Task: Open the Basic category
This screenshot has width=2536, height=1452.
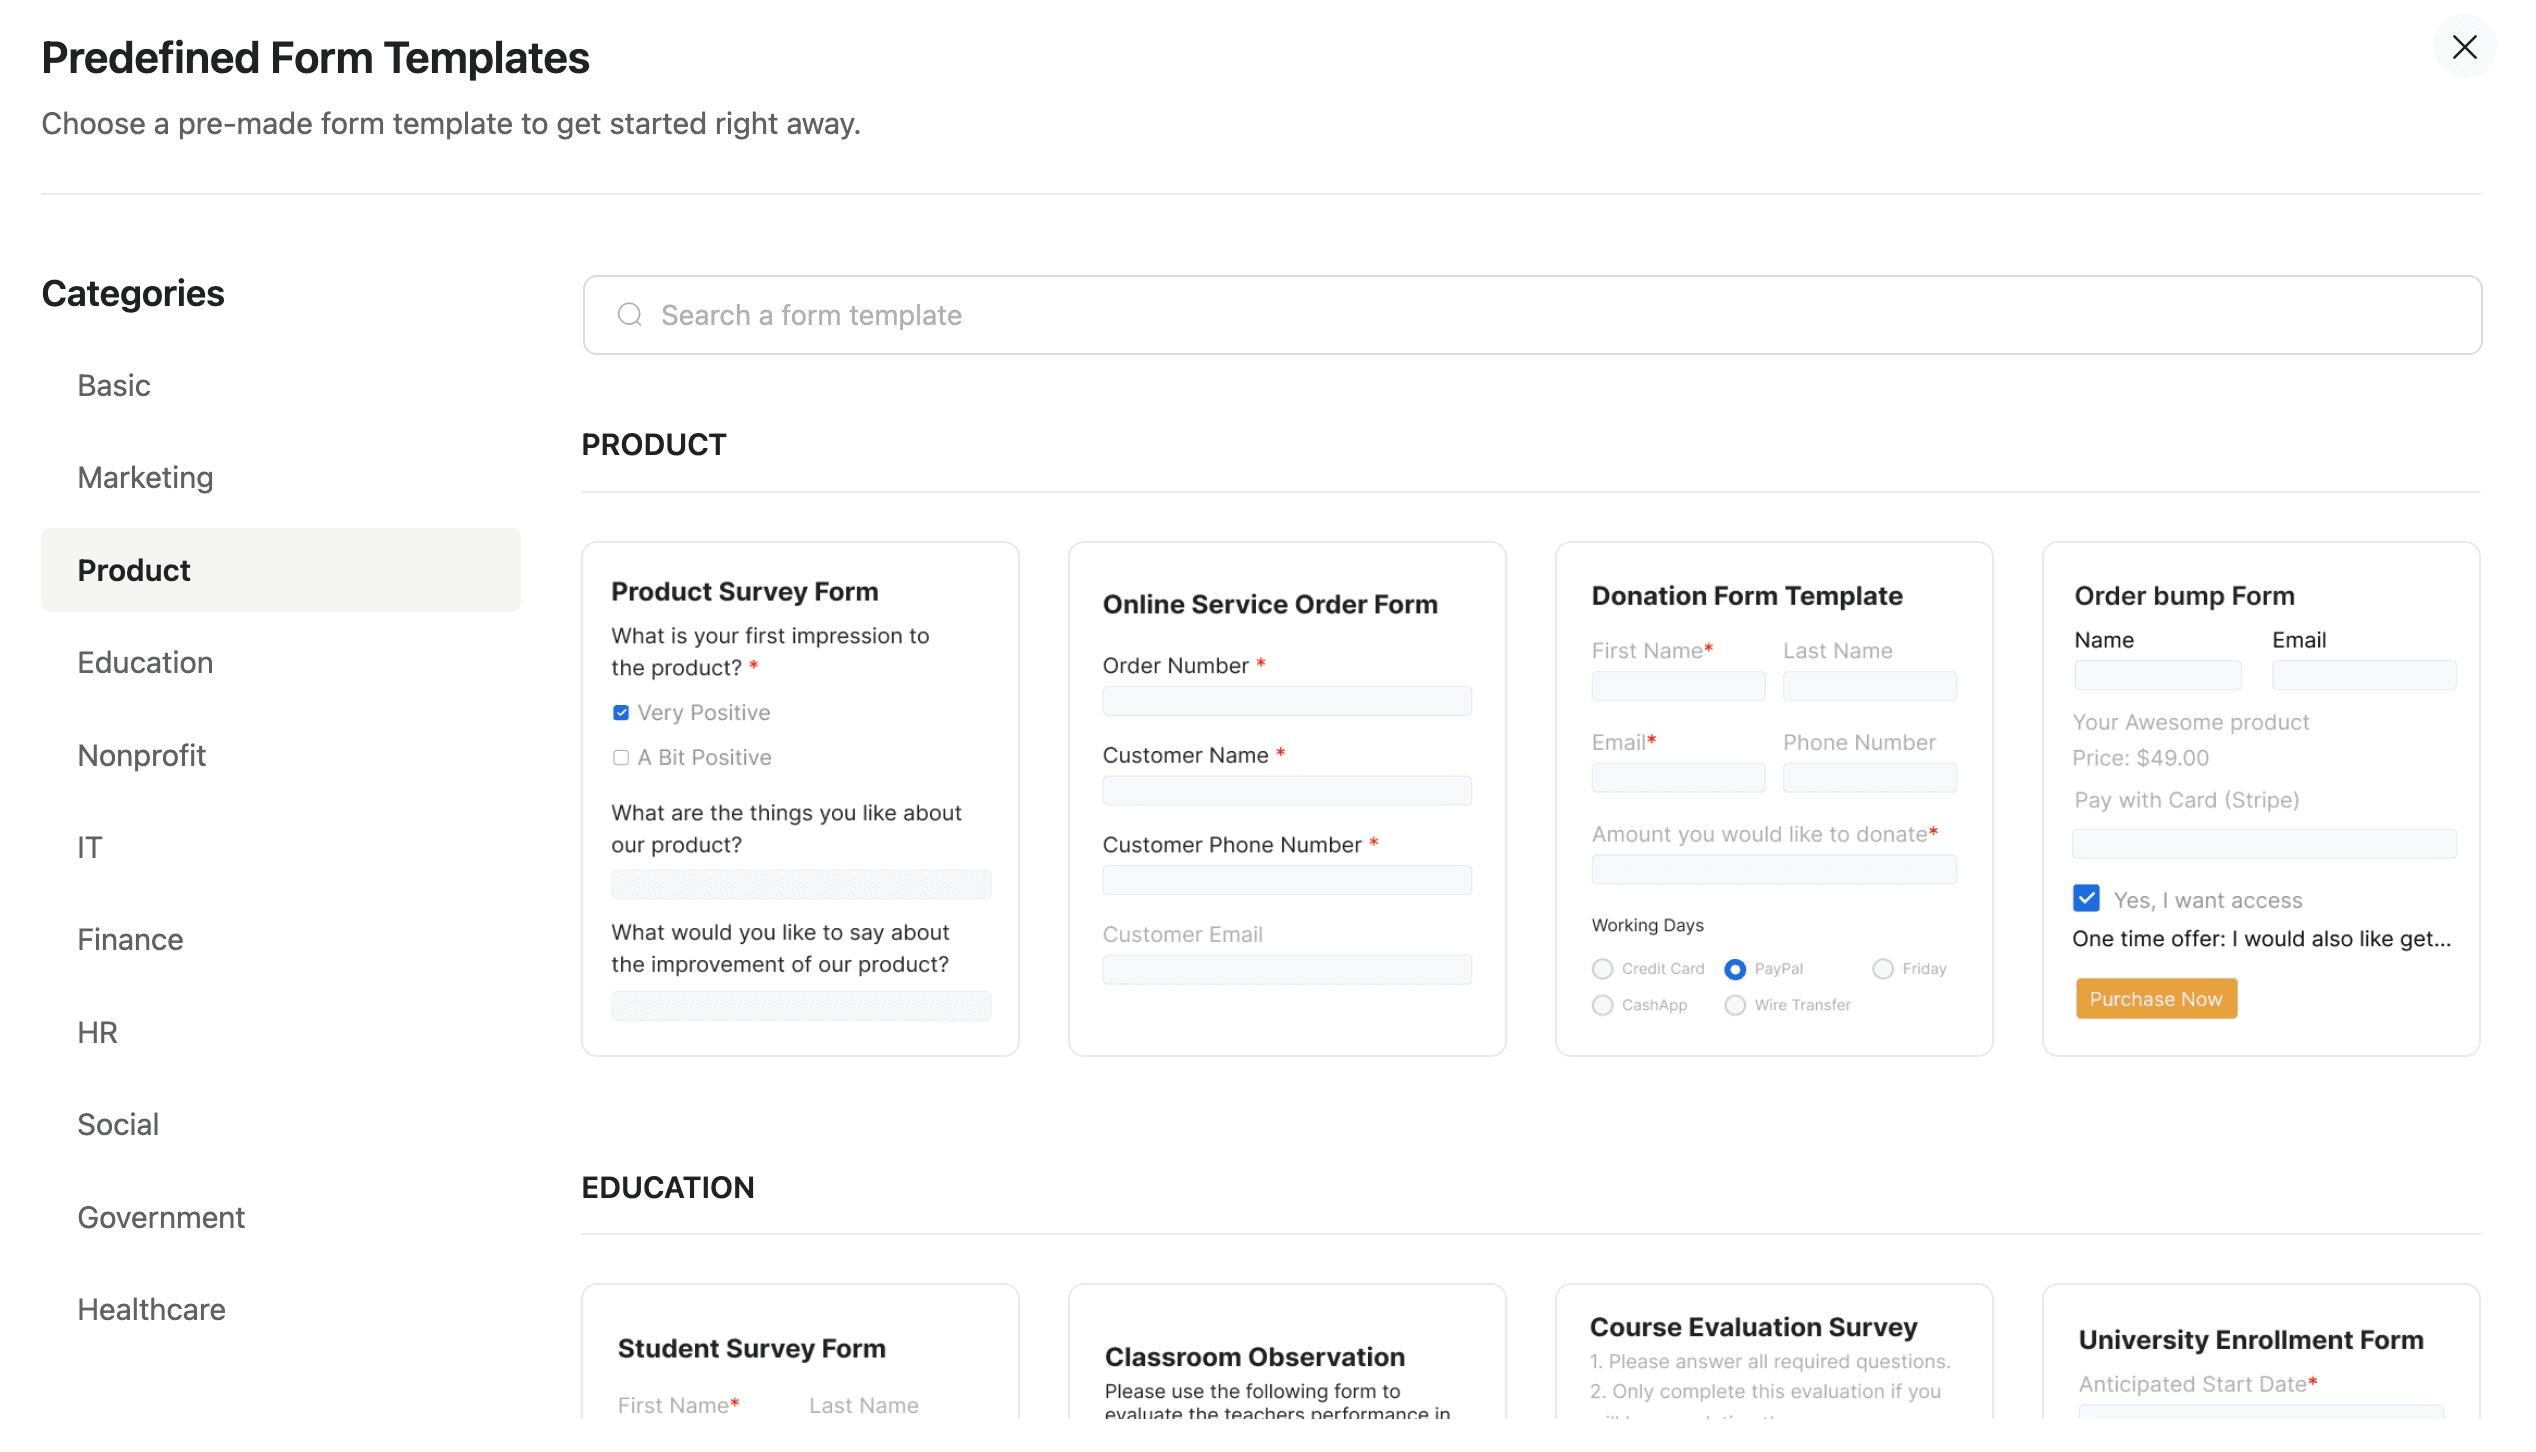Action: pyautogui.click(x=113, y=385)
